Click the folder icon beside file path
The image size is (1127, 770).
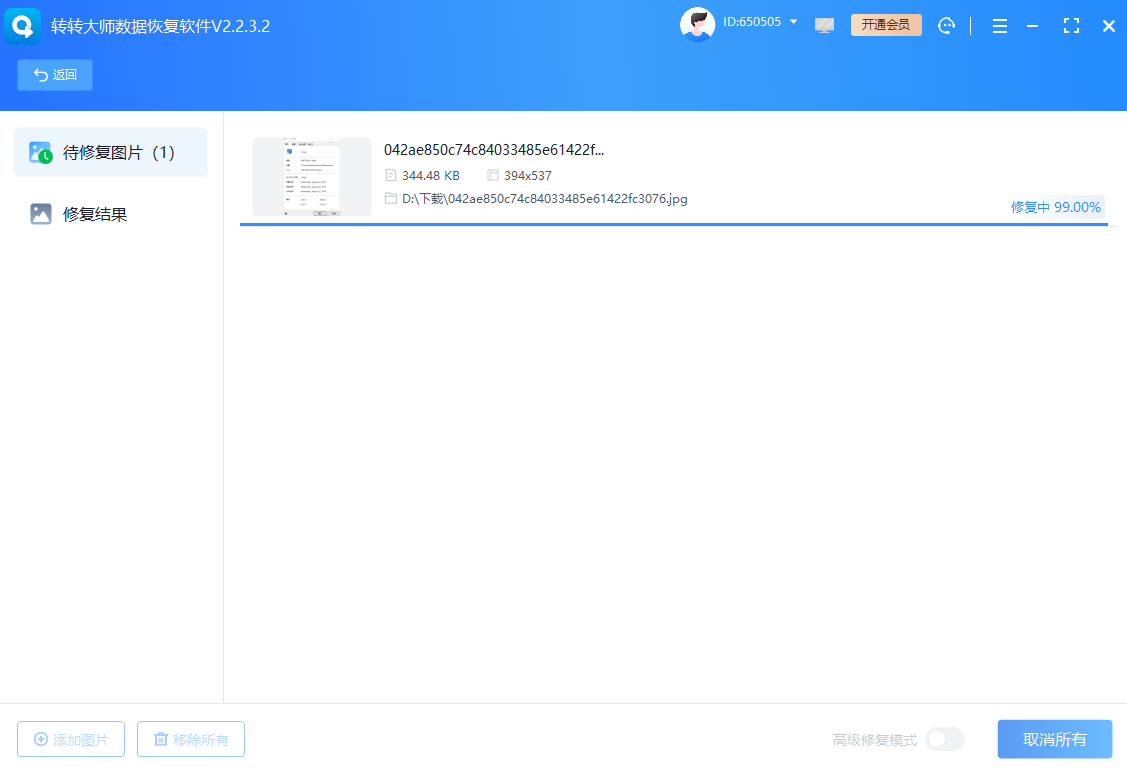pos(391,199)
